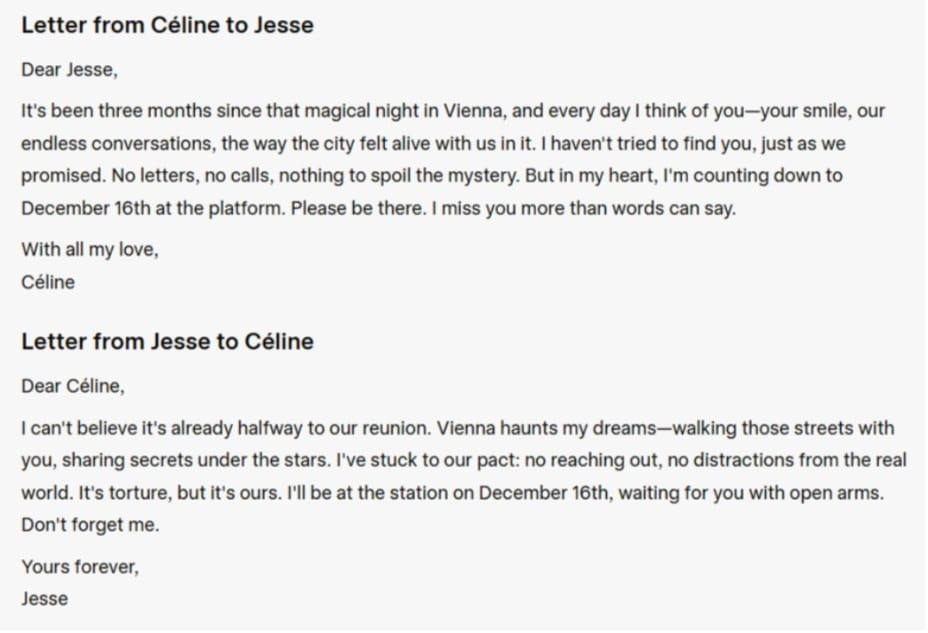This screenshot has height=633, width=928.
Task: Click the words 'endless conversations' in first letter
Action: [x=118, y=144]
